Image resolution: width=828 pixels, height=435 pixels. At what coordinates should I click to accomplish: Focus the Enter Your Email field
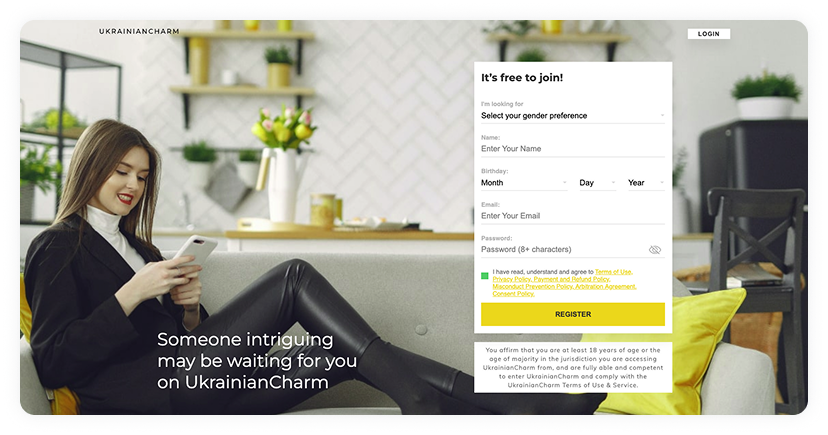coord(572,216)
